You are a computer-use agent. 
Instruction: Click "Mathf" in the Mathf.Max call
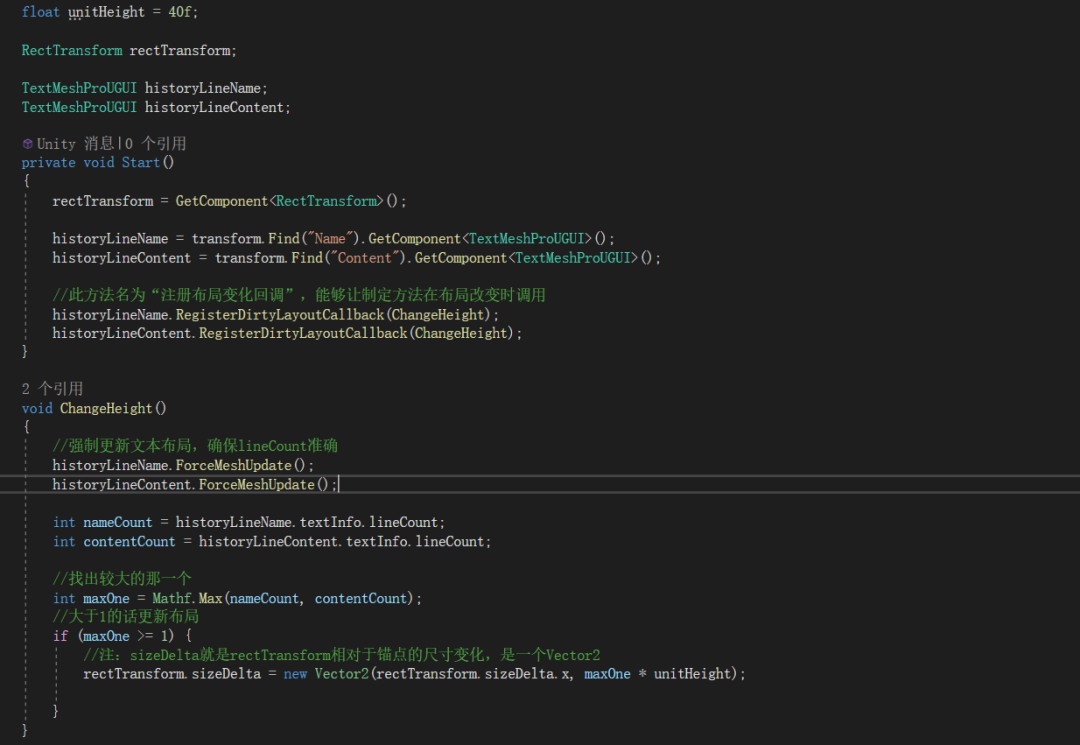click(x=172, y=598)
